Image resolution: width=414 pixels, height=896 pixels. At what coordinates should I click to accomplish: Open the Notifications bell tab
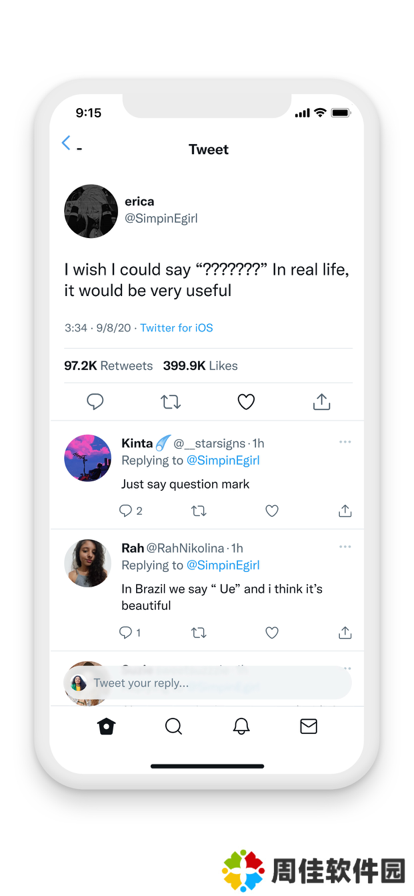(241, 726)
